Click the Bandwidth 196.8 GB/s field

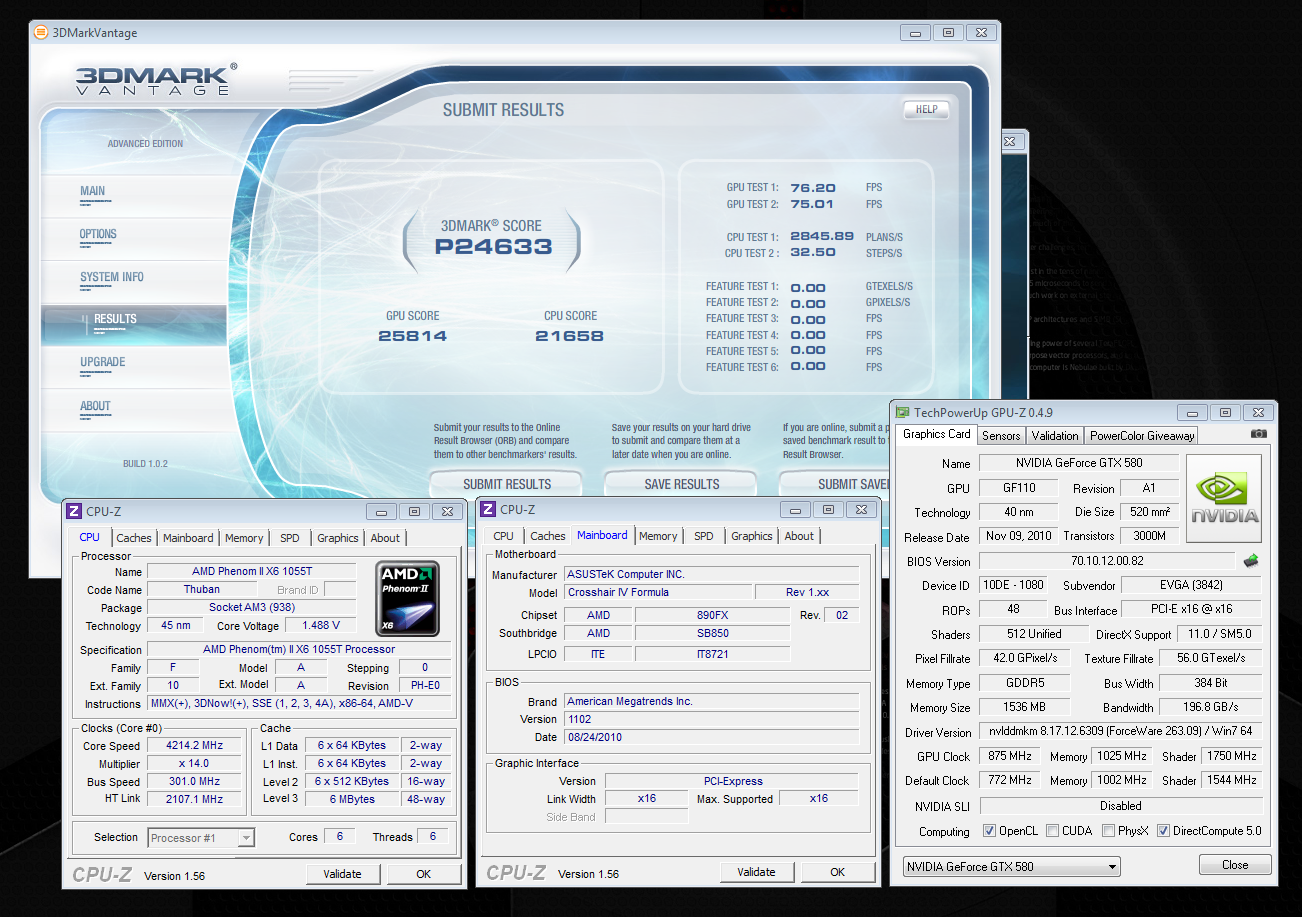[x=1209, y=708]
